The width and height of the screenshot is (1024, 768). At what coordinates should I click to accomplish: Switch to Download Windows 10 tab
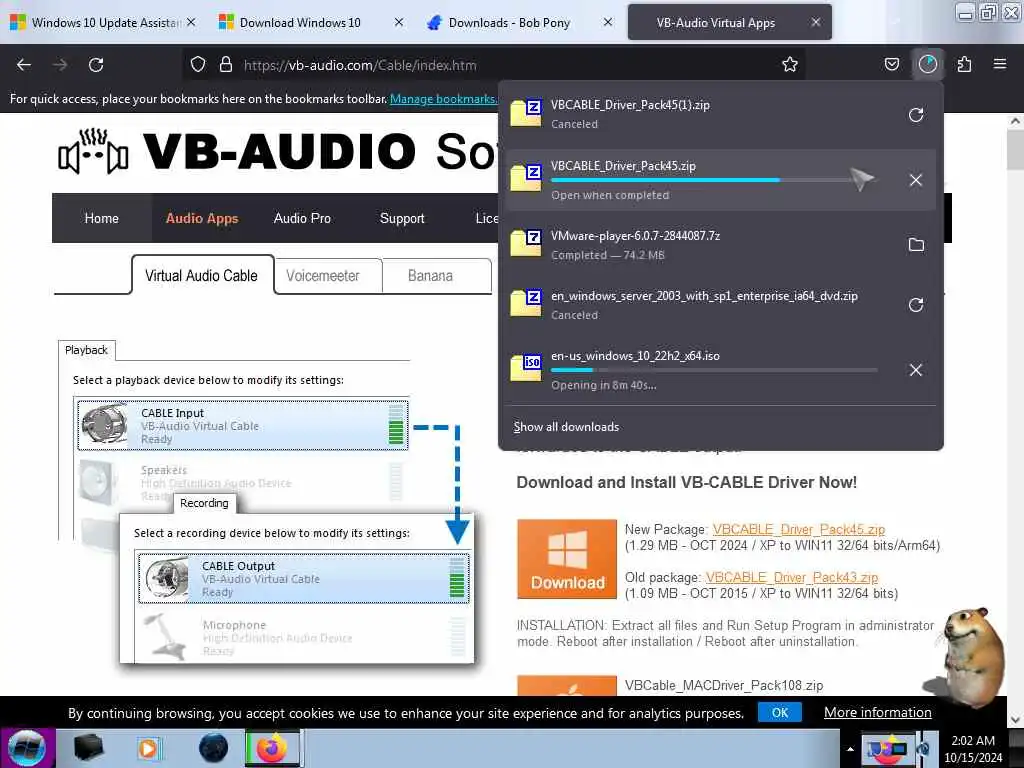(300, 22)
